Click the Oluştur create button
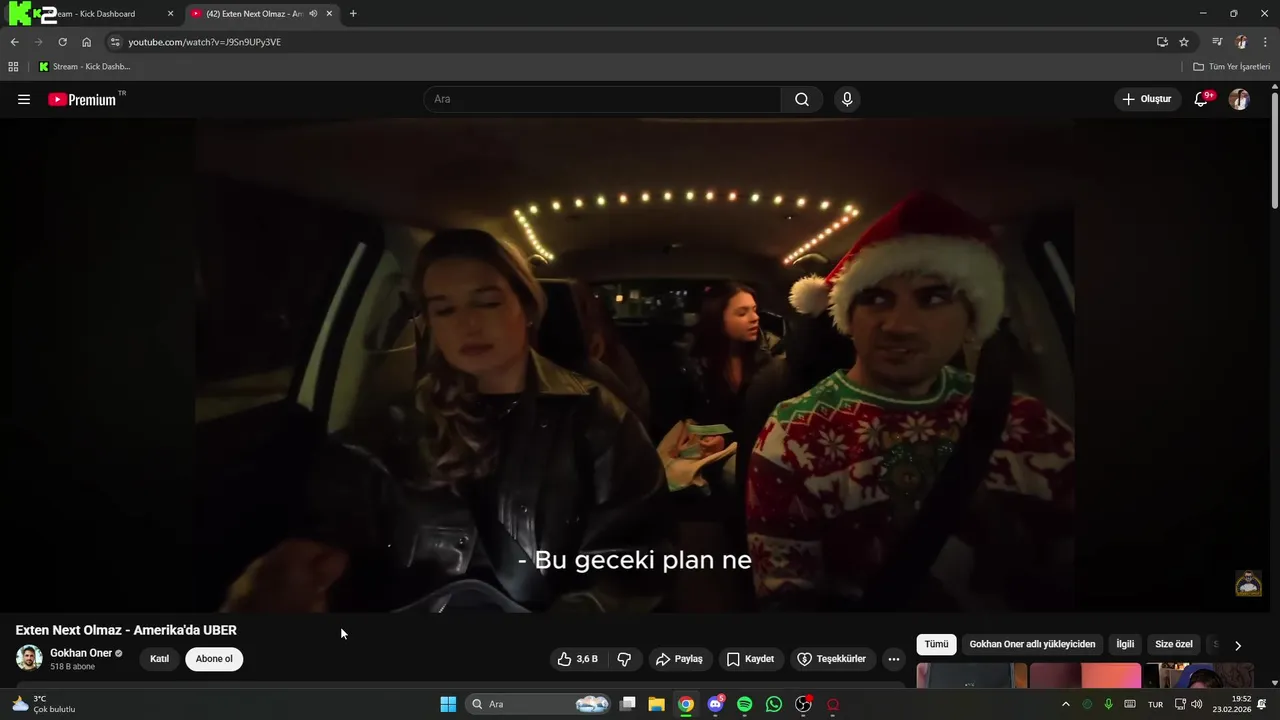 (1147, 99)
